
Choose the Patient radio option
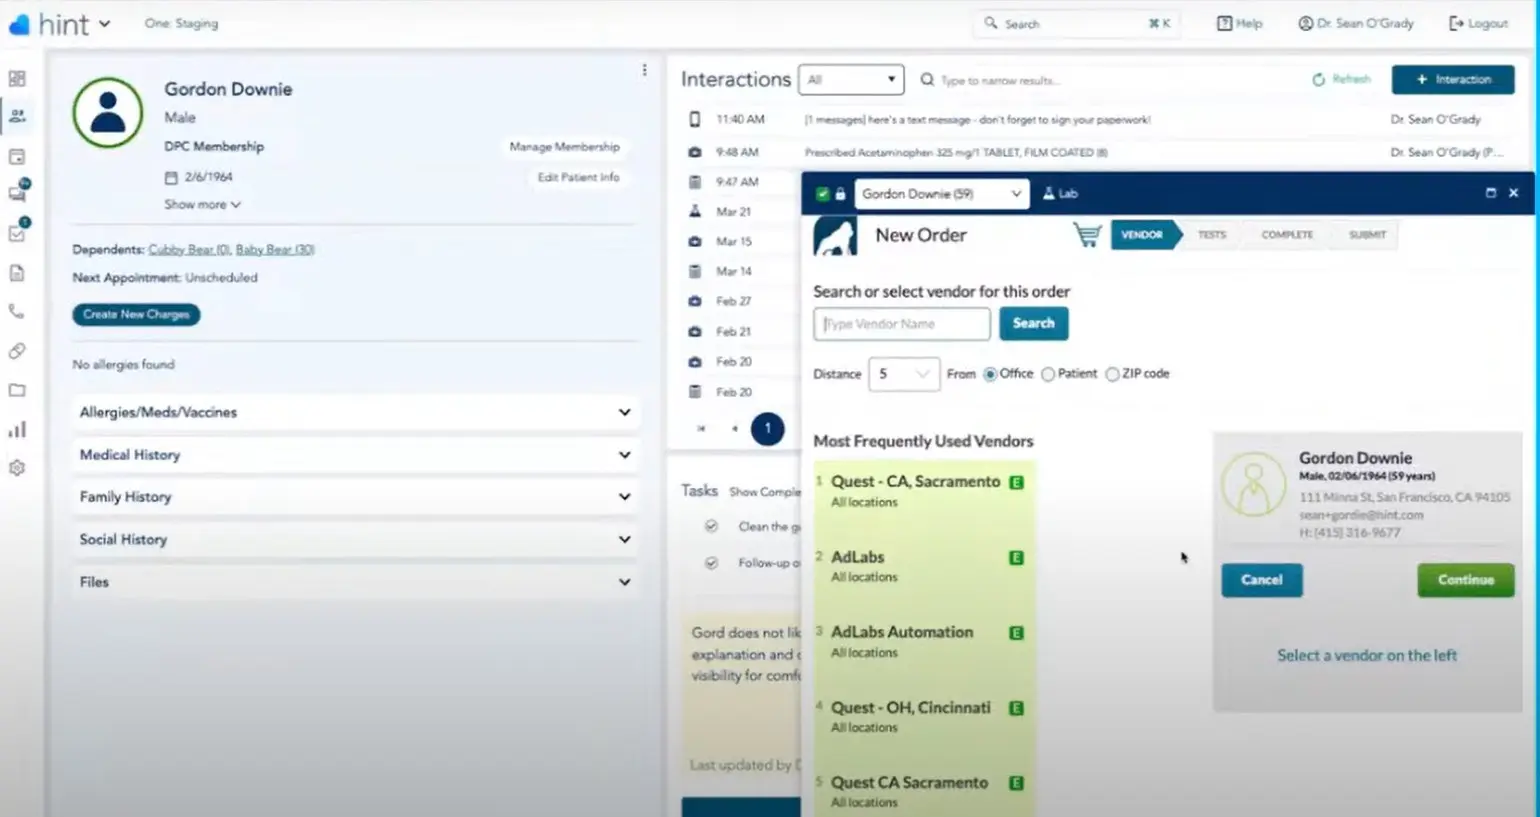pyautogui.click(x=1048, y=373)
